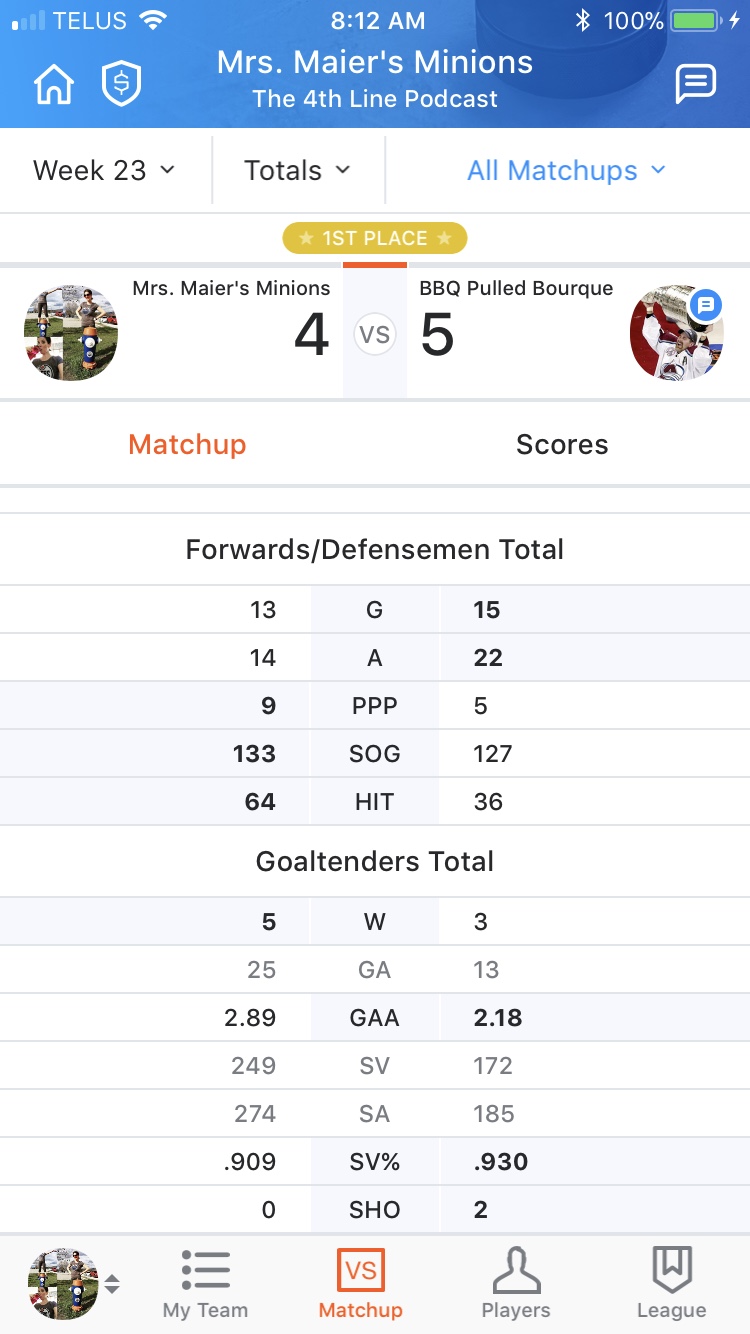Screen dimensions: 750x1334
Task: Open the Totals dropdown
Action: pos(298,170)
